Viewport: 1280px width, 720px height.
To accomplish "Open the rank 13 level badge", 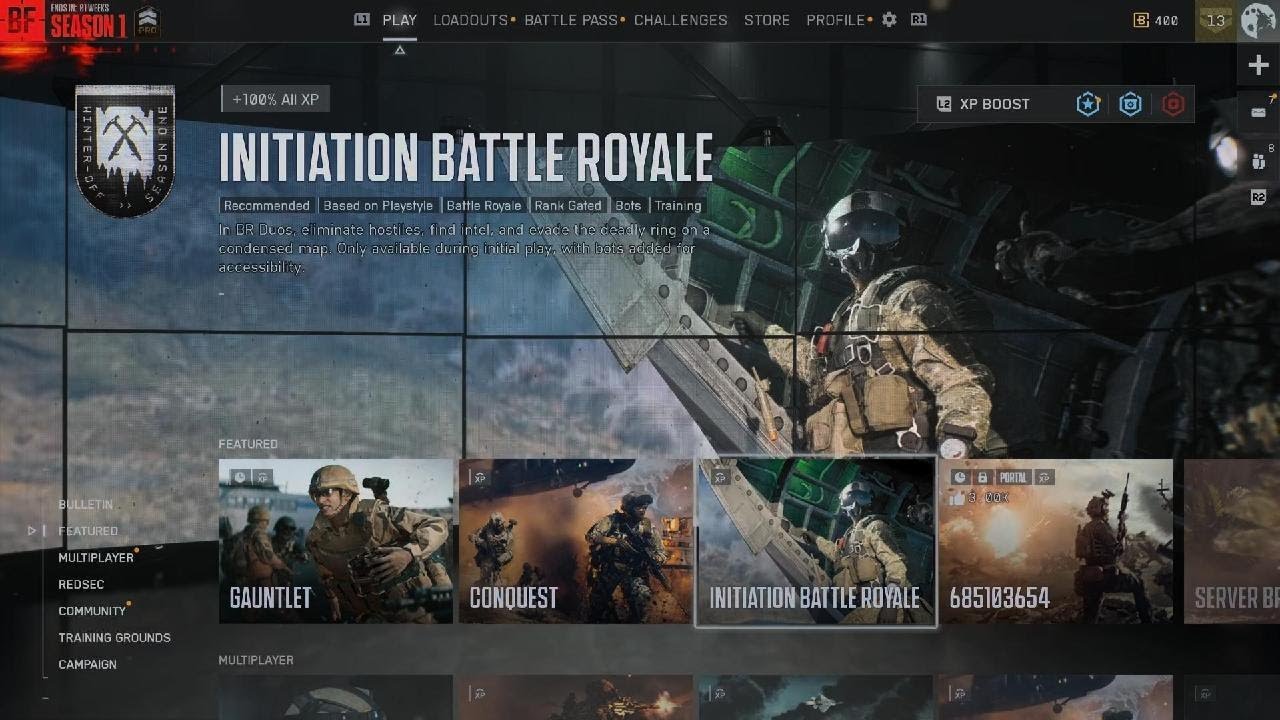I will (1216, 20).
